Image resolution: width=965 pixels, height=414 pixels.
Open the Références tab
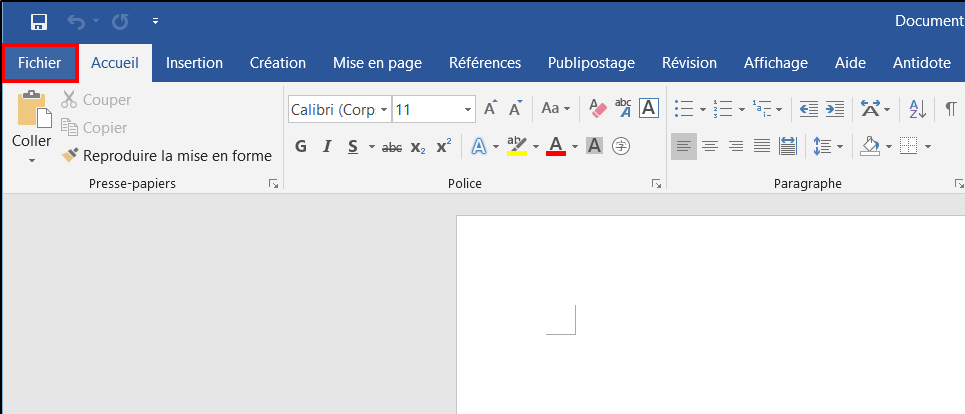(x=485, y=63)
